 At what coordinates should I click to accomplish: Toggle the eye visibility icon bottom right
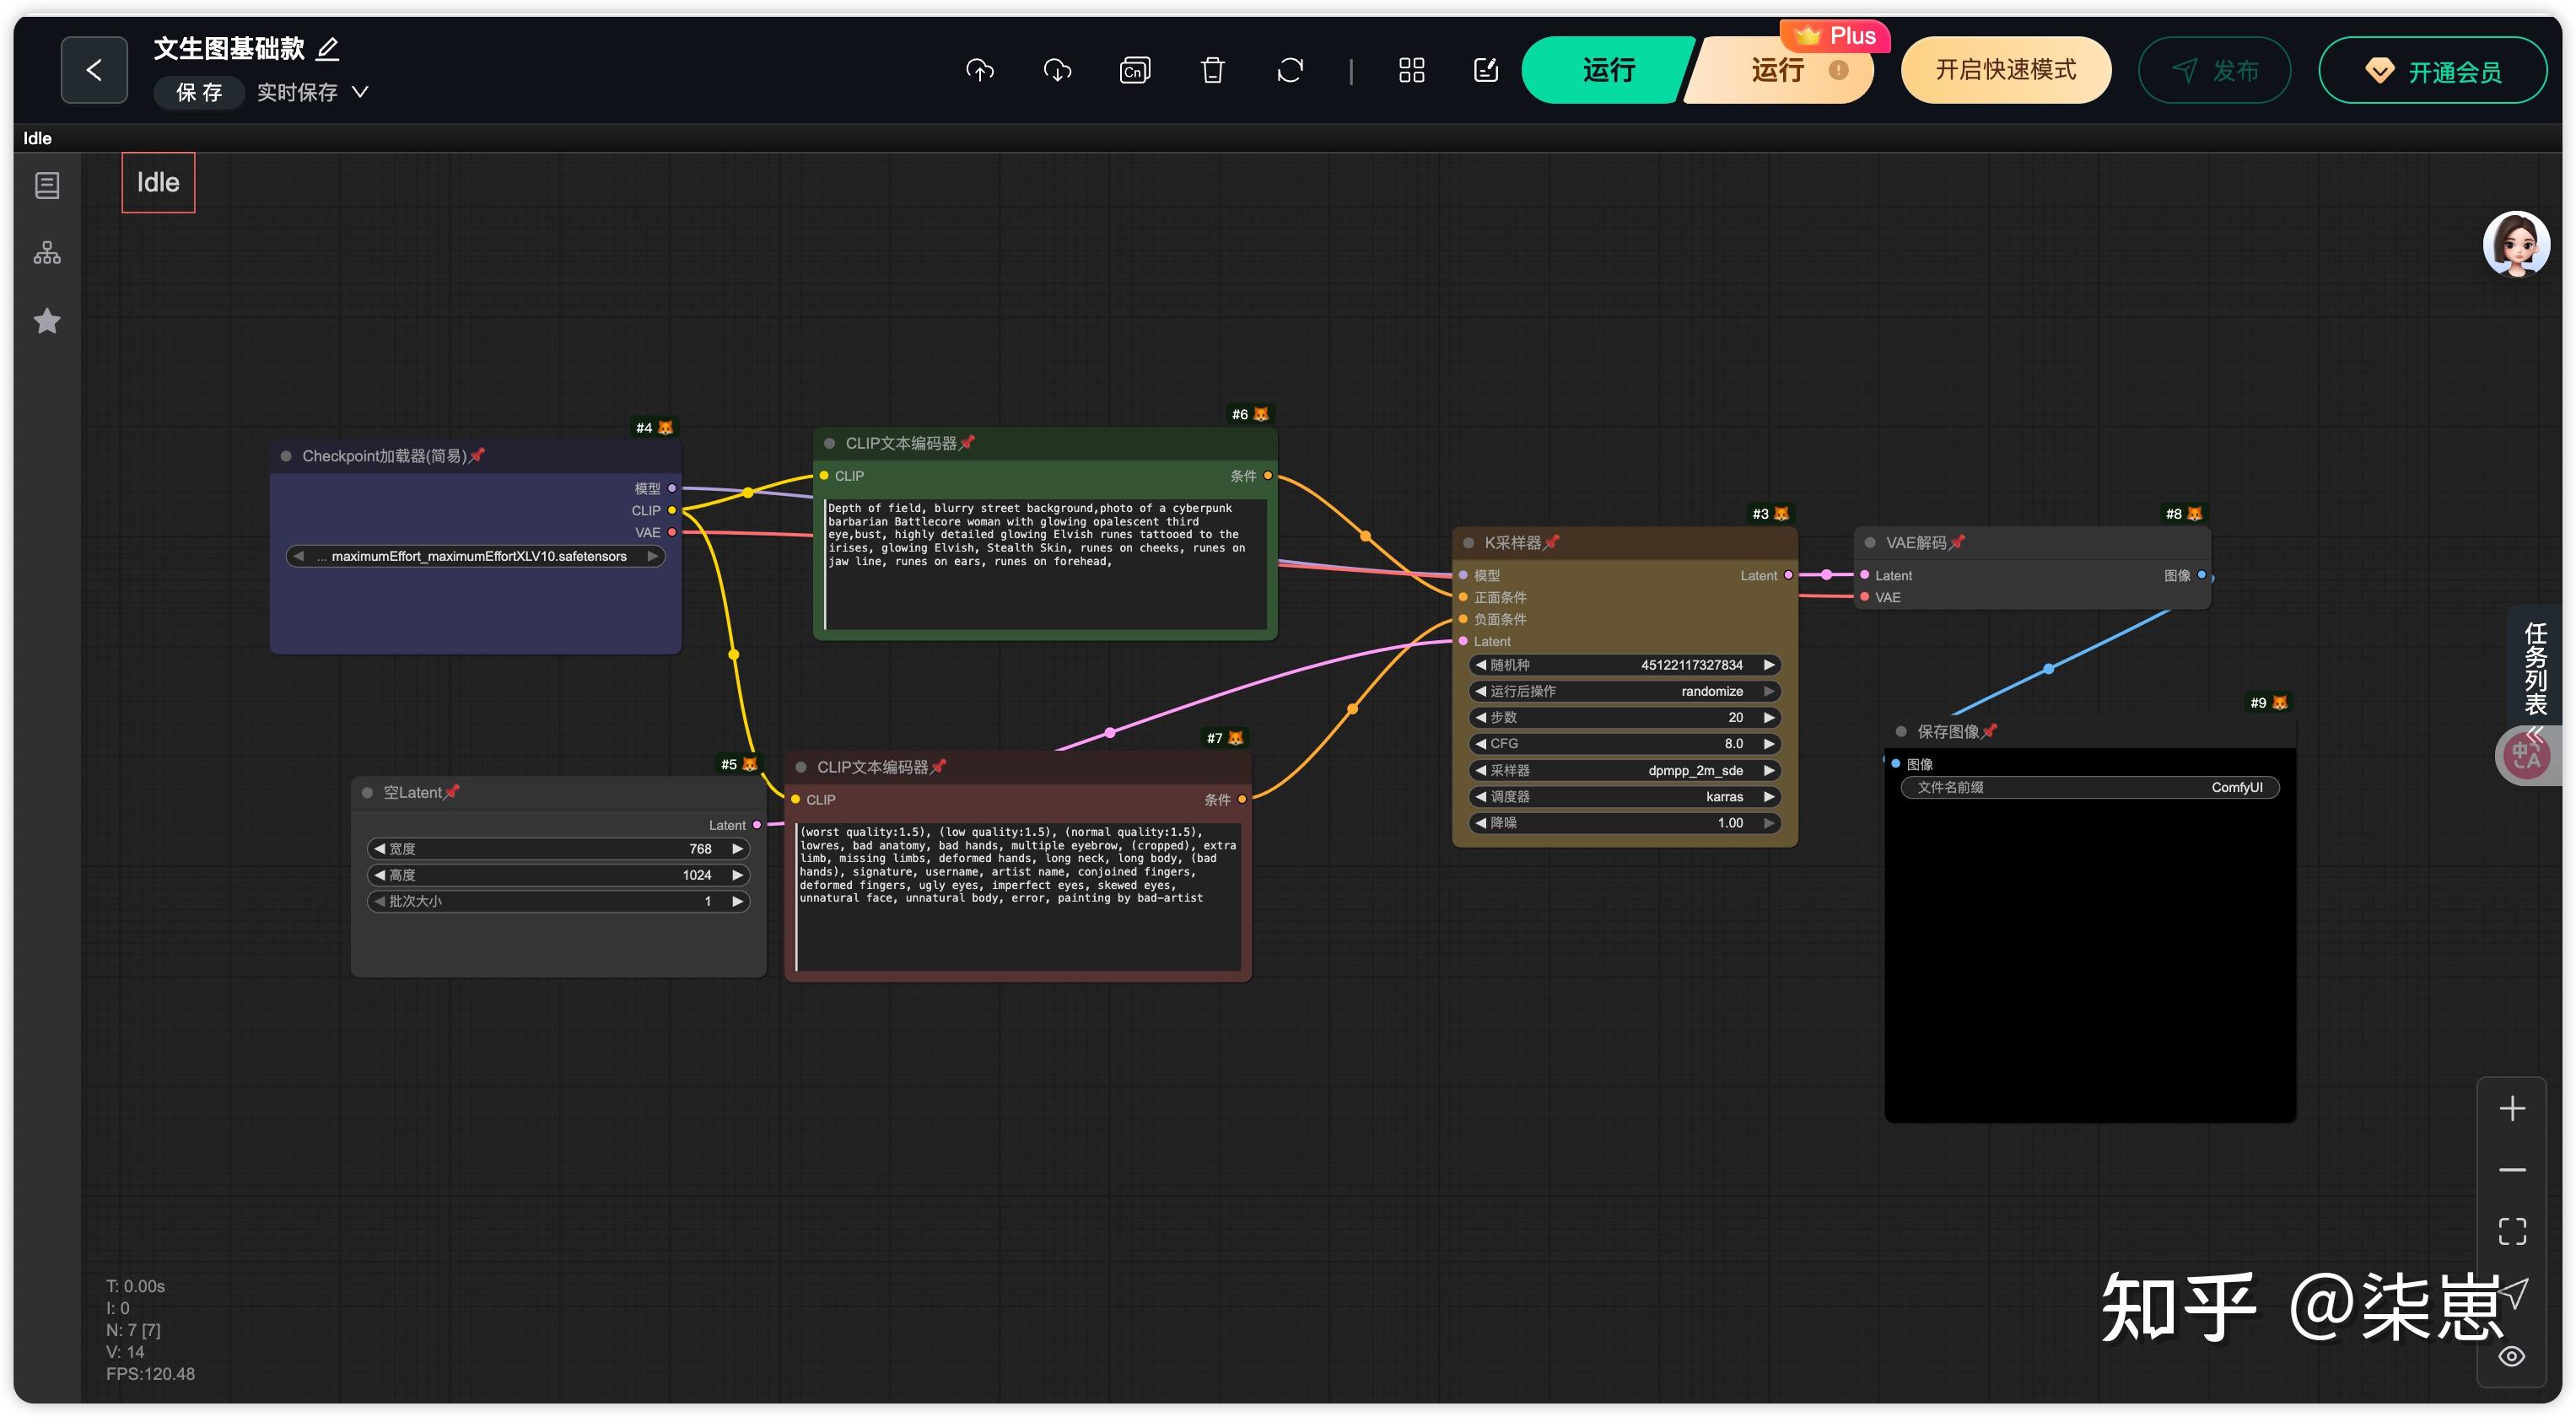click(2512, 1357)
